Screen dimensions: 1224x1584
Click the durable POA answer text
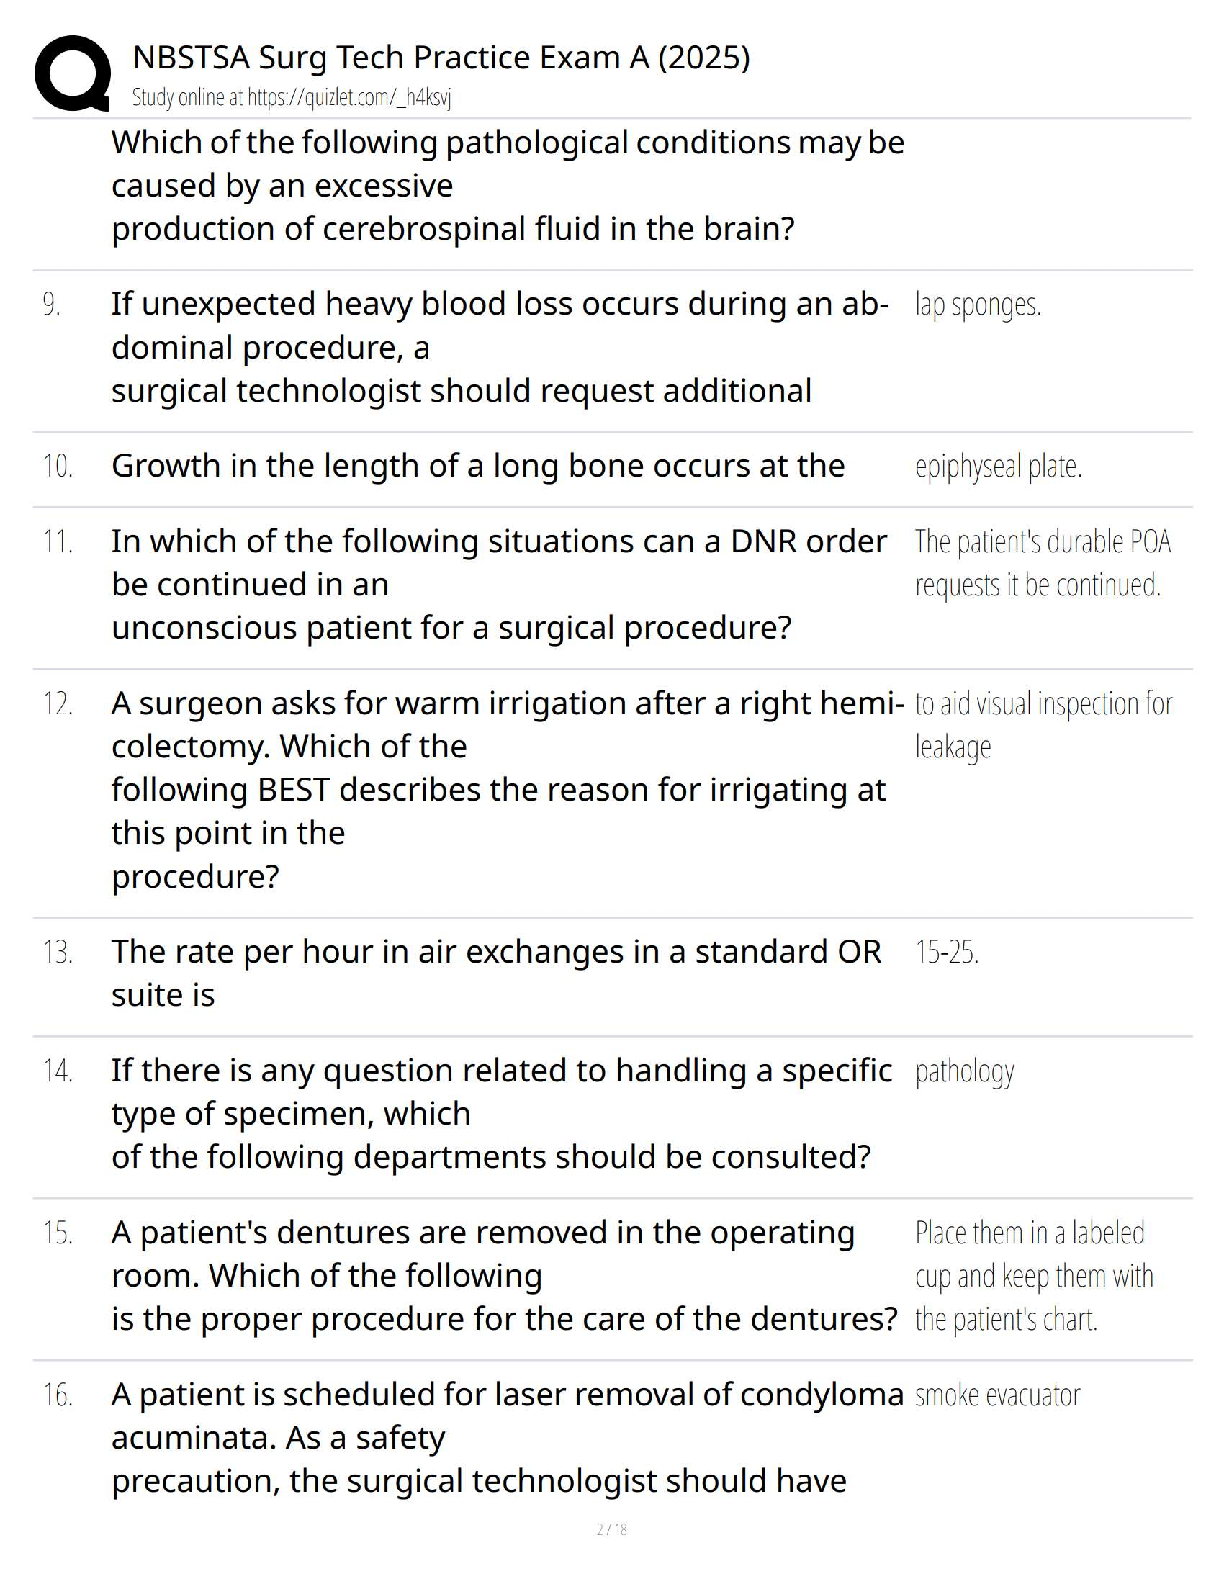[x=1042, y=563]
